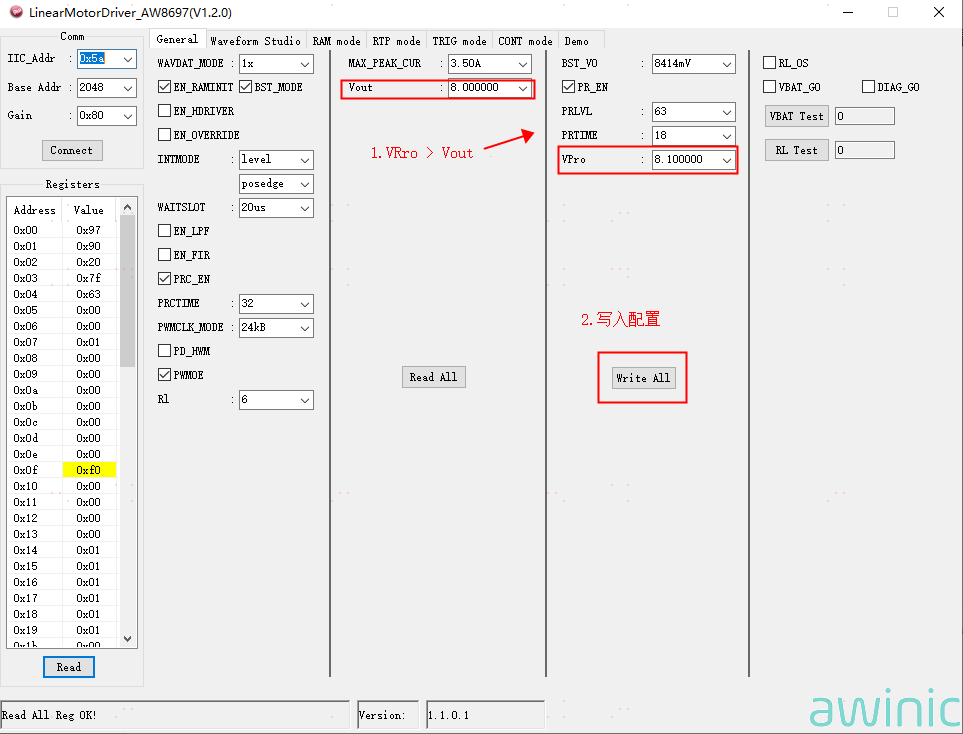The width and height of the screenshot is (963, 734).
Task: Enable the PD_HWM checkbox
Action: (x=164, y=350)
